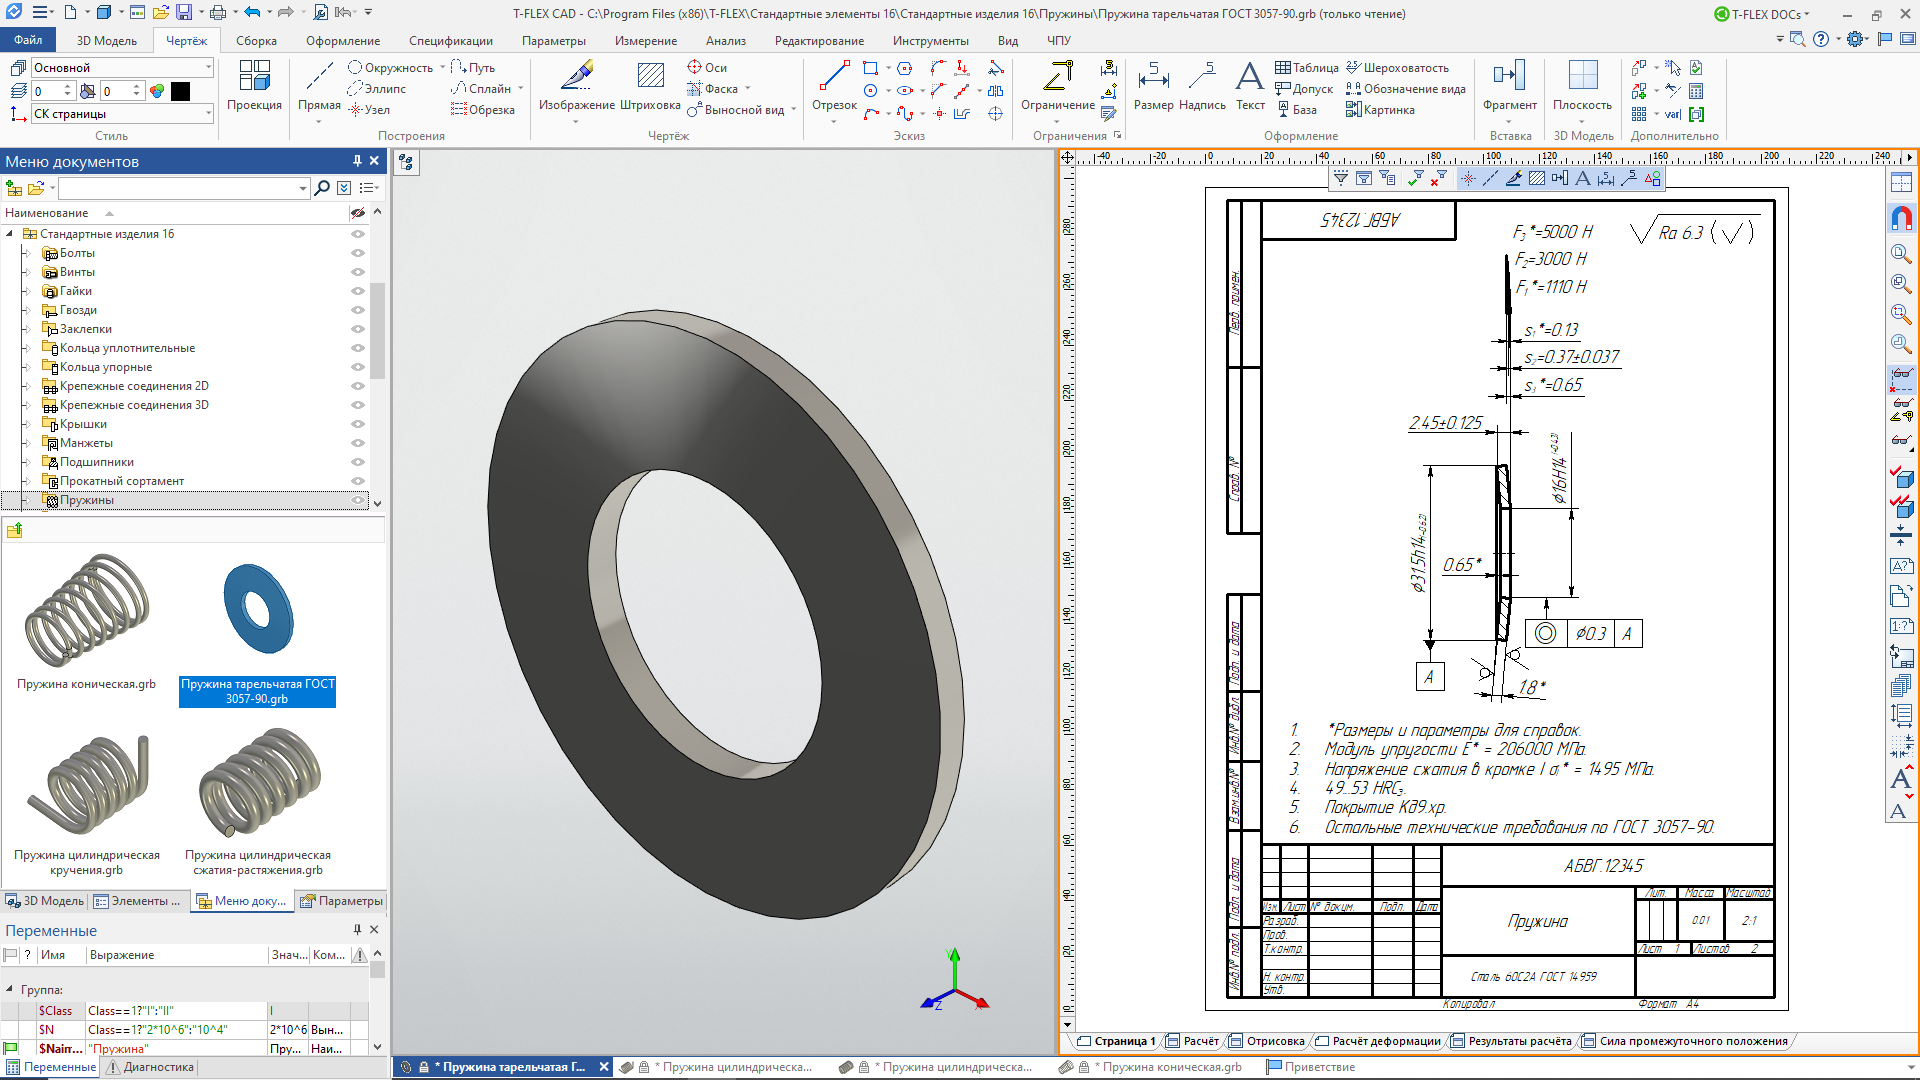Toggle the hidden-items eye in Наименование header
The image size is (1920, 1080).
tap(357, 213)
